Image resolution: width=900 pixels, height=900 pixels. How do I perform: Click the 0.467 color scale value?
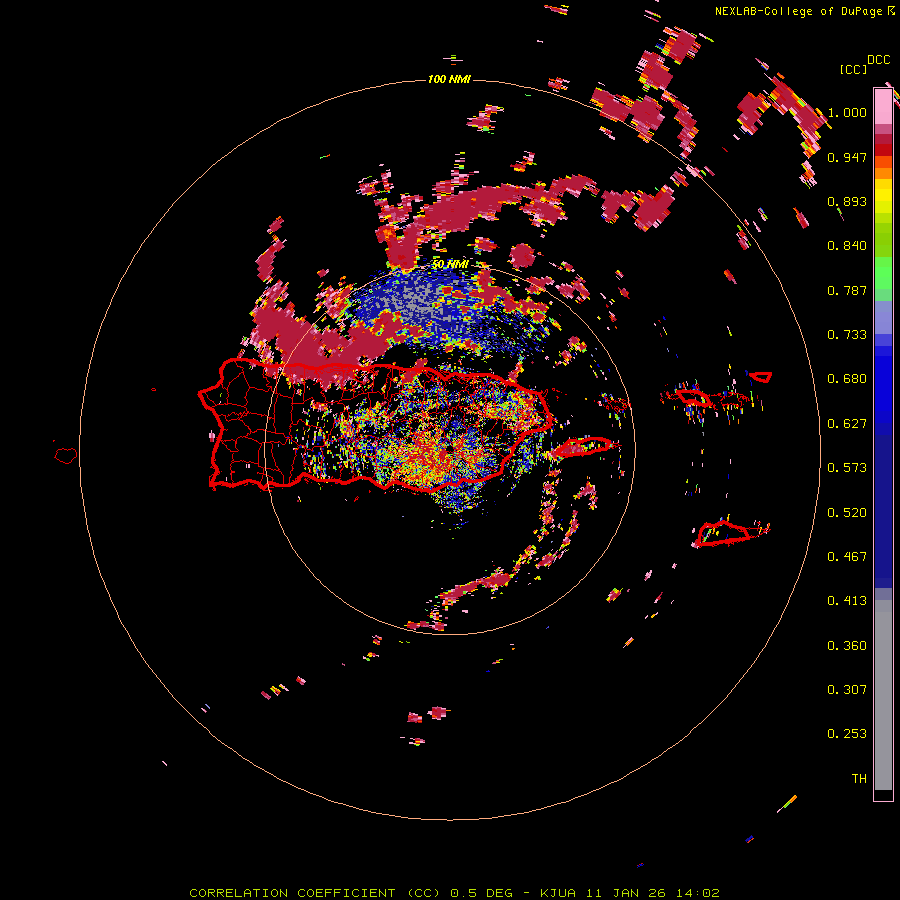tap(847, 557)
